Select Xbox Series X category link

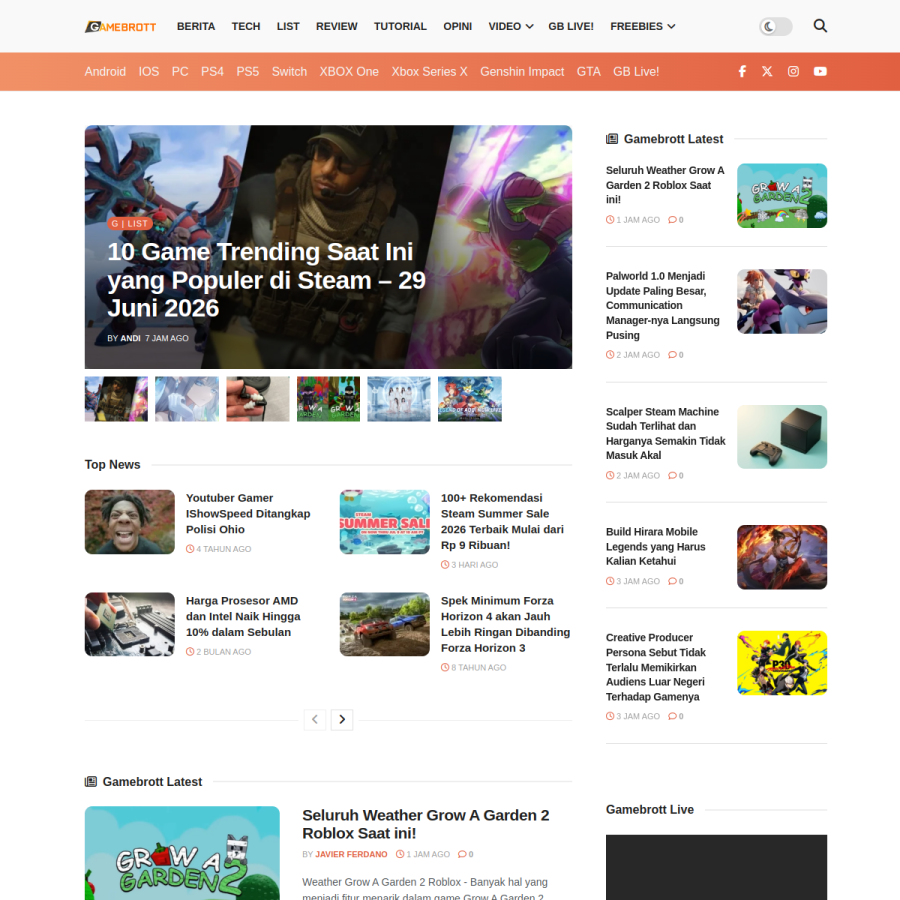[x=429, y=72]
